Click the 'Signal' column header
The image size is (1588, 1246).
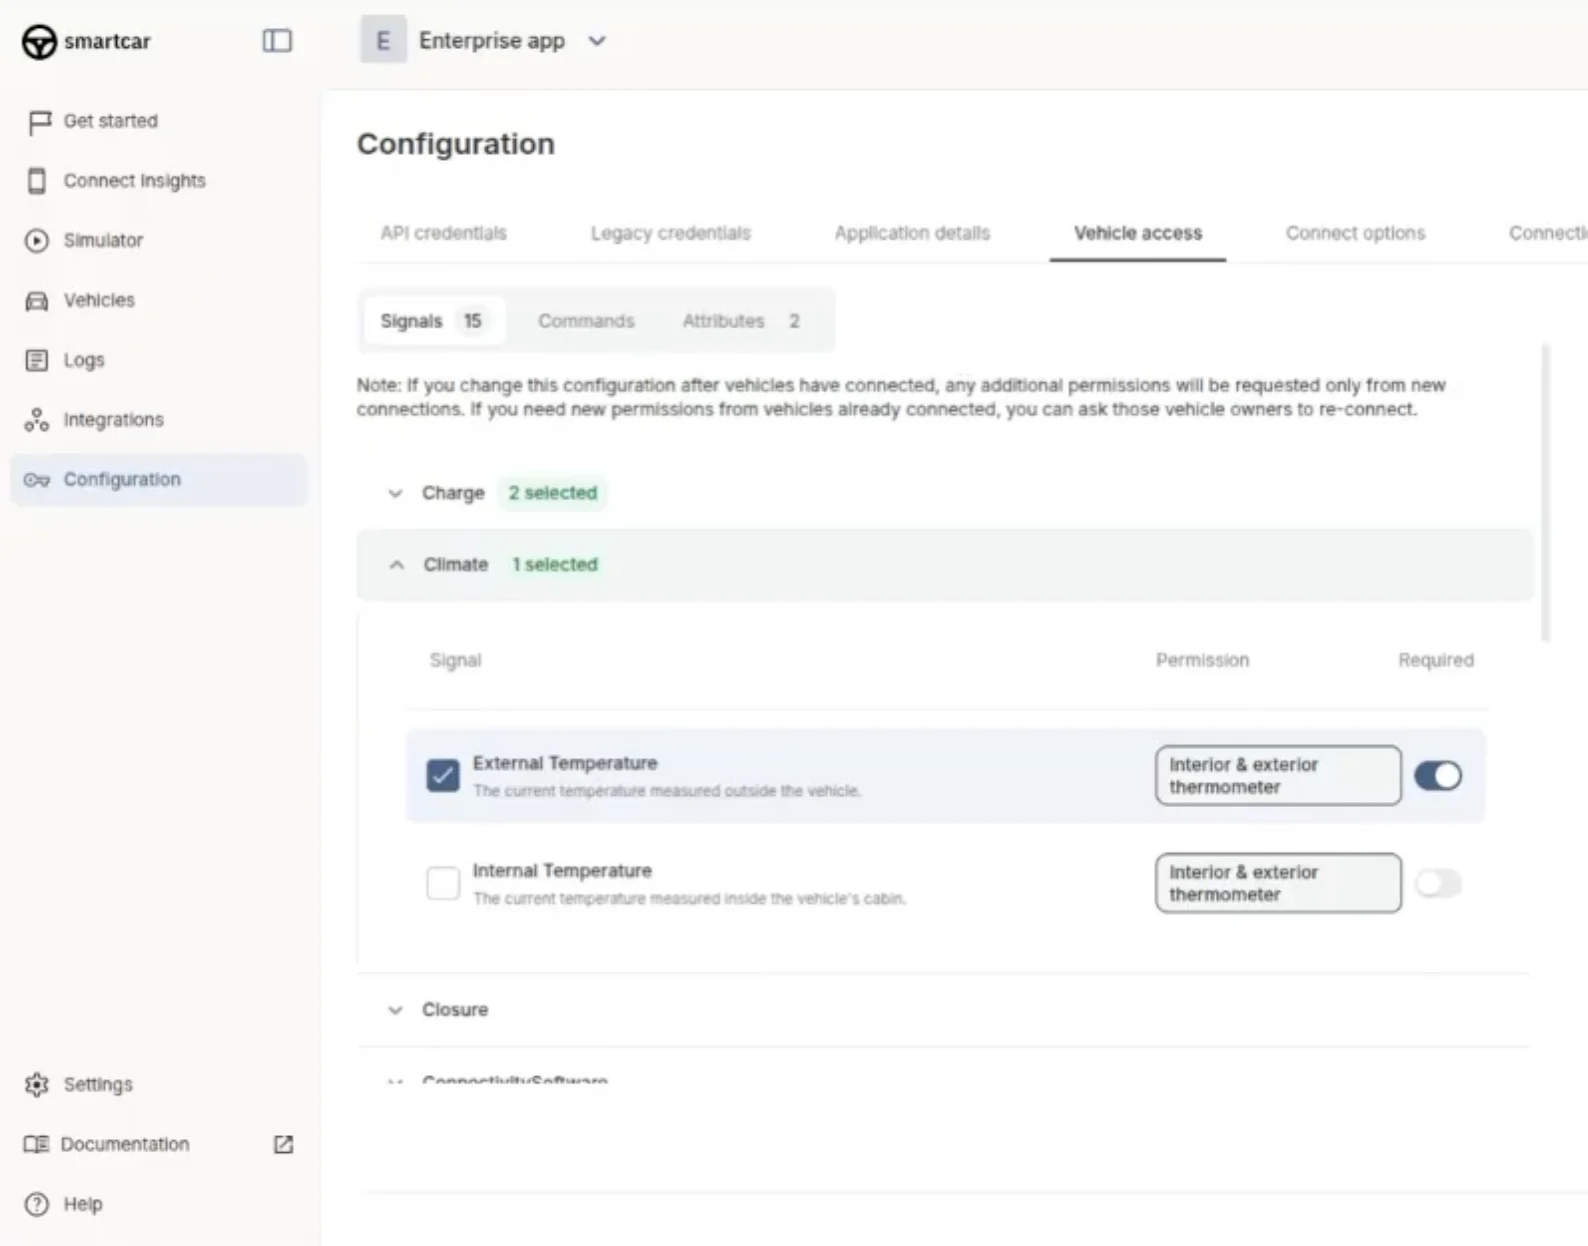pos(455,660)
